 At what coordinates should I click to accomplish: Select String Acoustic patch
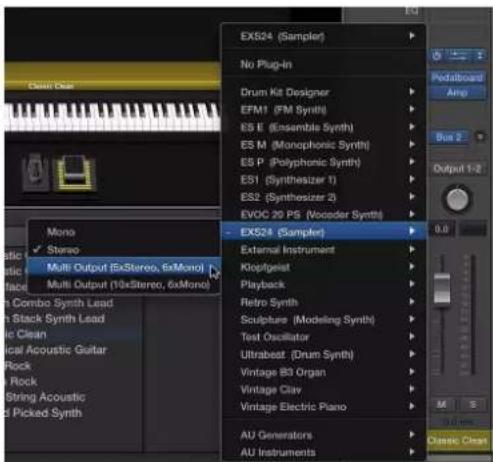click(x=74, y=397)
